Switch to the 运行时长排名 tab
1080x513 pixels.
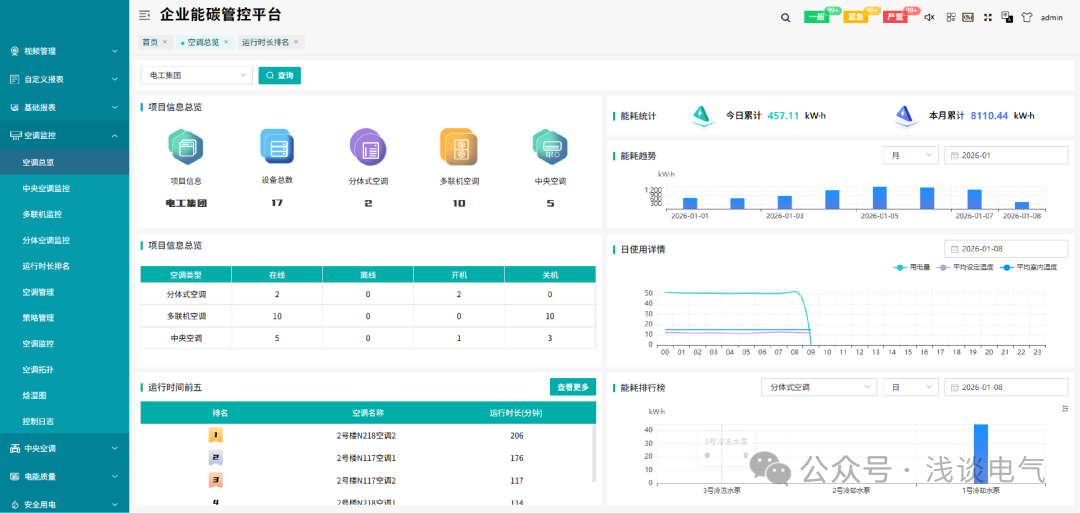point(266,42)
